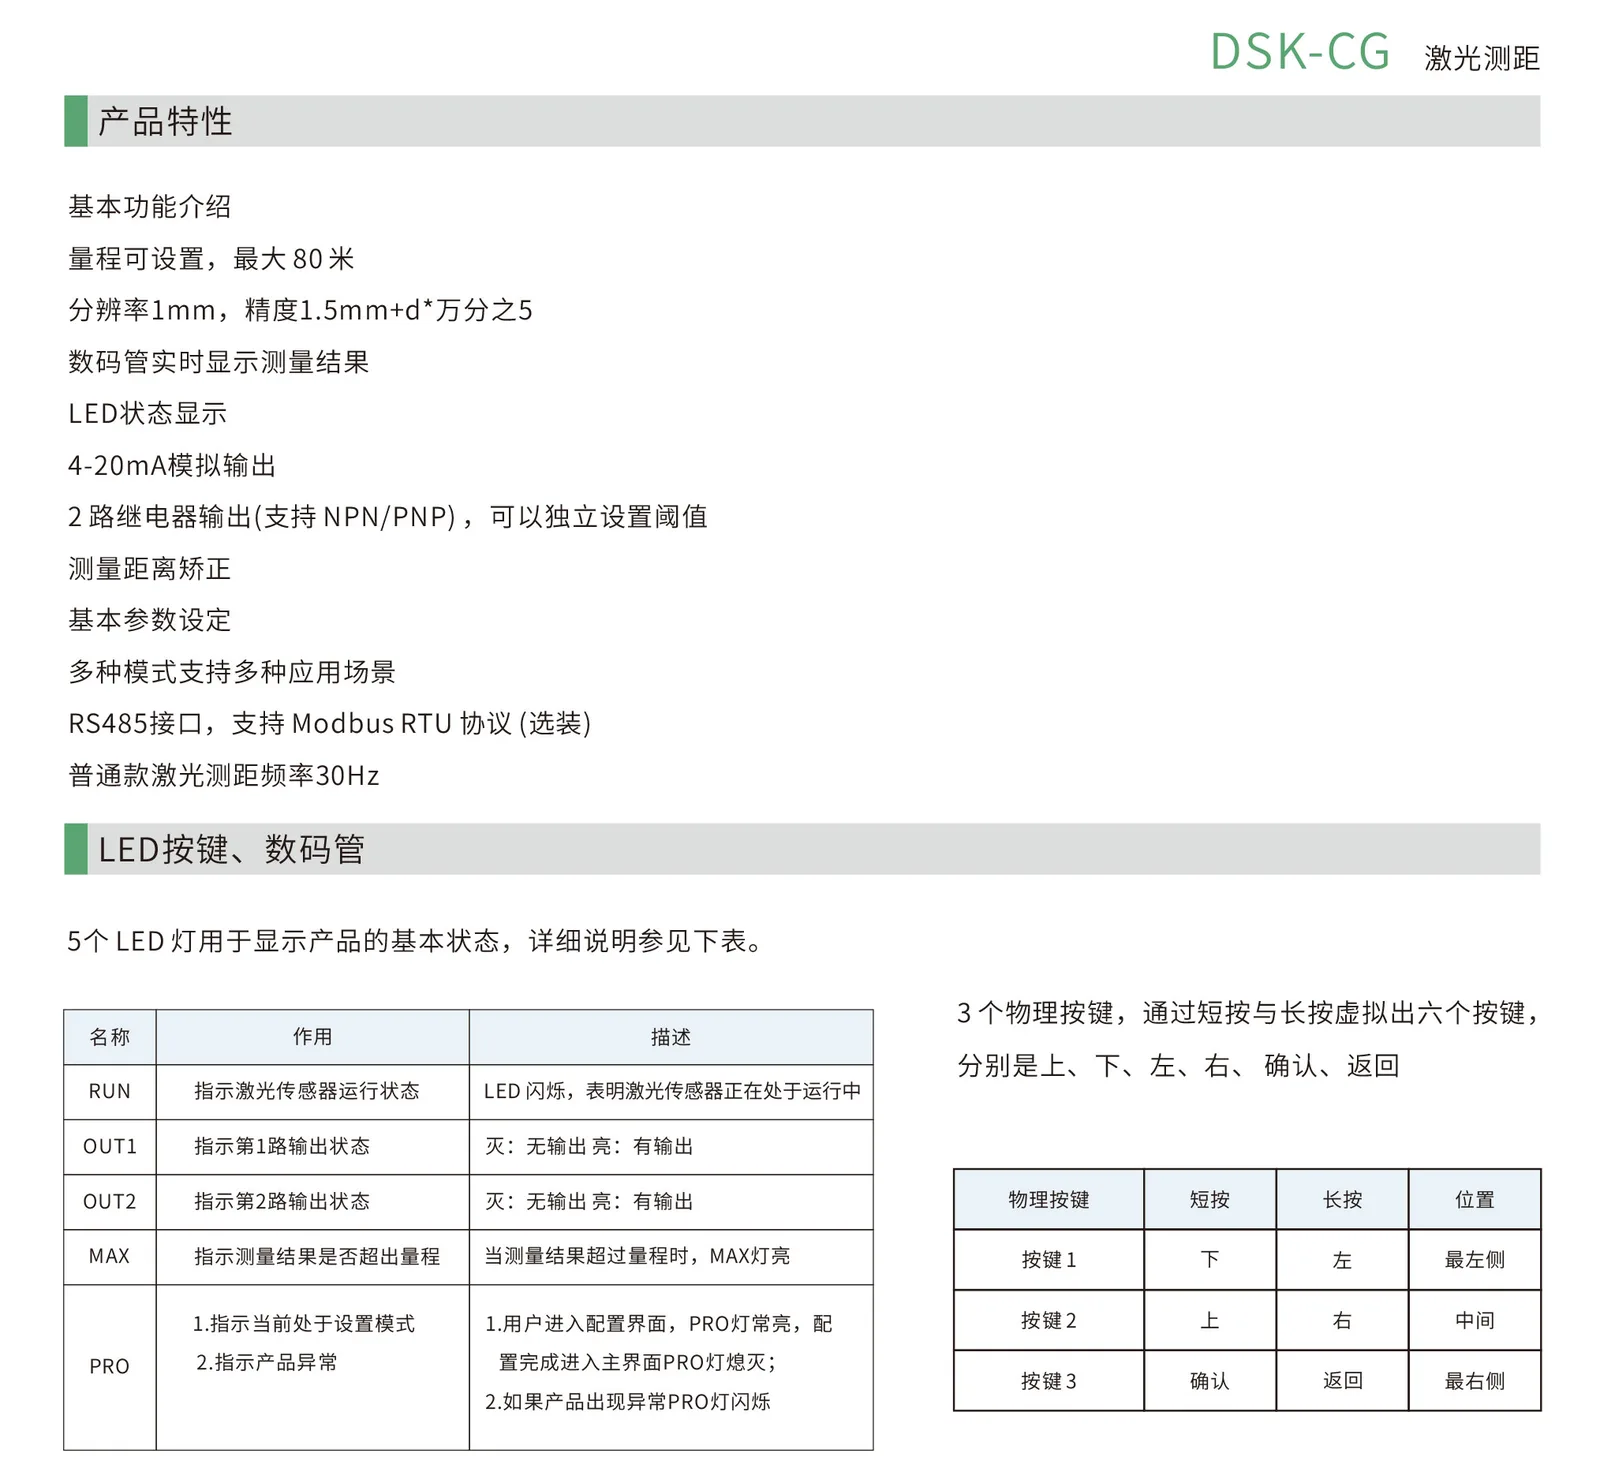1600x1483 pixels.
Task: Click the line 分别是上、下、左、右、确认、返回
Action: (1178, 1065)
